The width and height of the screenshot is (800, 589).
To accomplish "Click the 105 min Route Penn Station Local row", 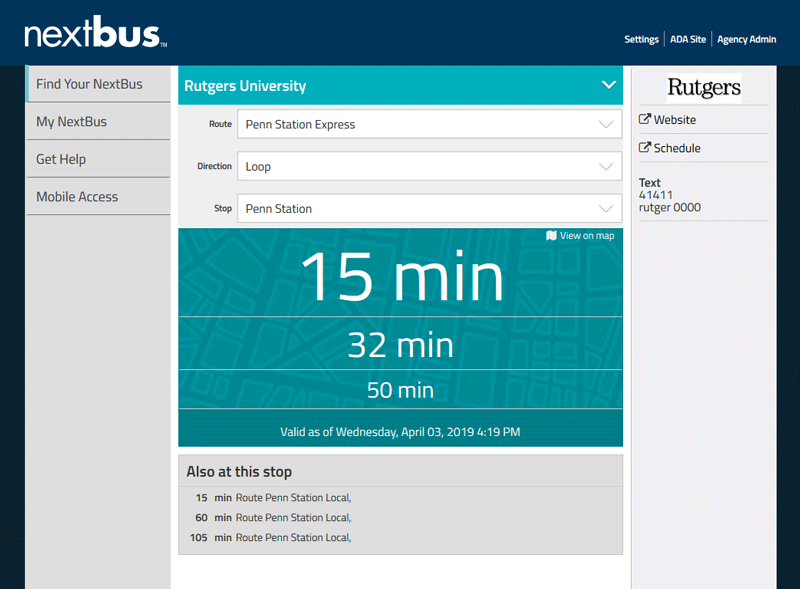I will pos(270,537).
